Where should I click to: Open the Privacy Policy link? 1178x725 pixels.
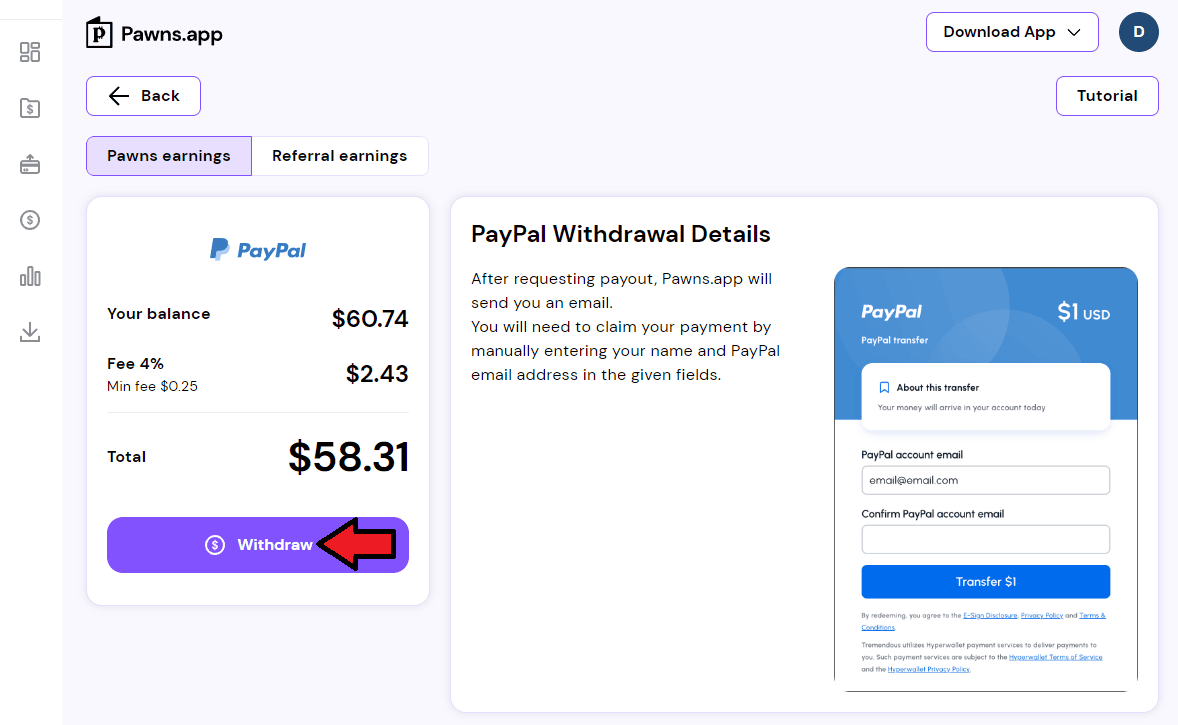[1040, 615]
